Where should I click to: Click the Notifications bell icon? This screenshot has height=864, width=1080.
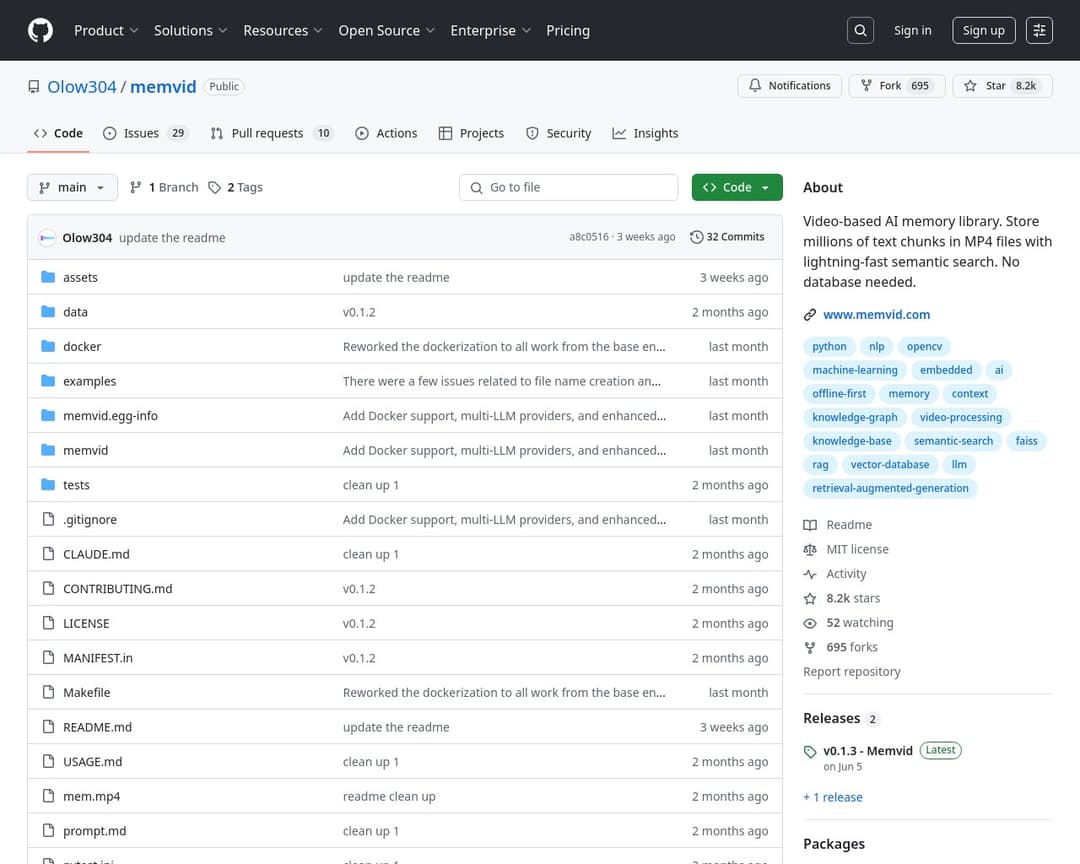tap(756, 85)
